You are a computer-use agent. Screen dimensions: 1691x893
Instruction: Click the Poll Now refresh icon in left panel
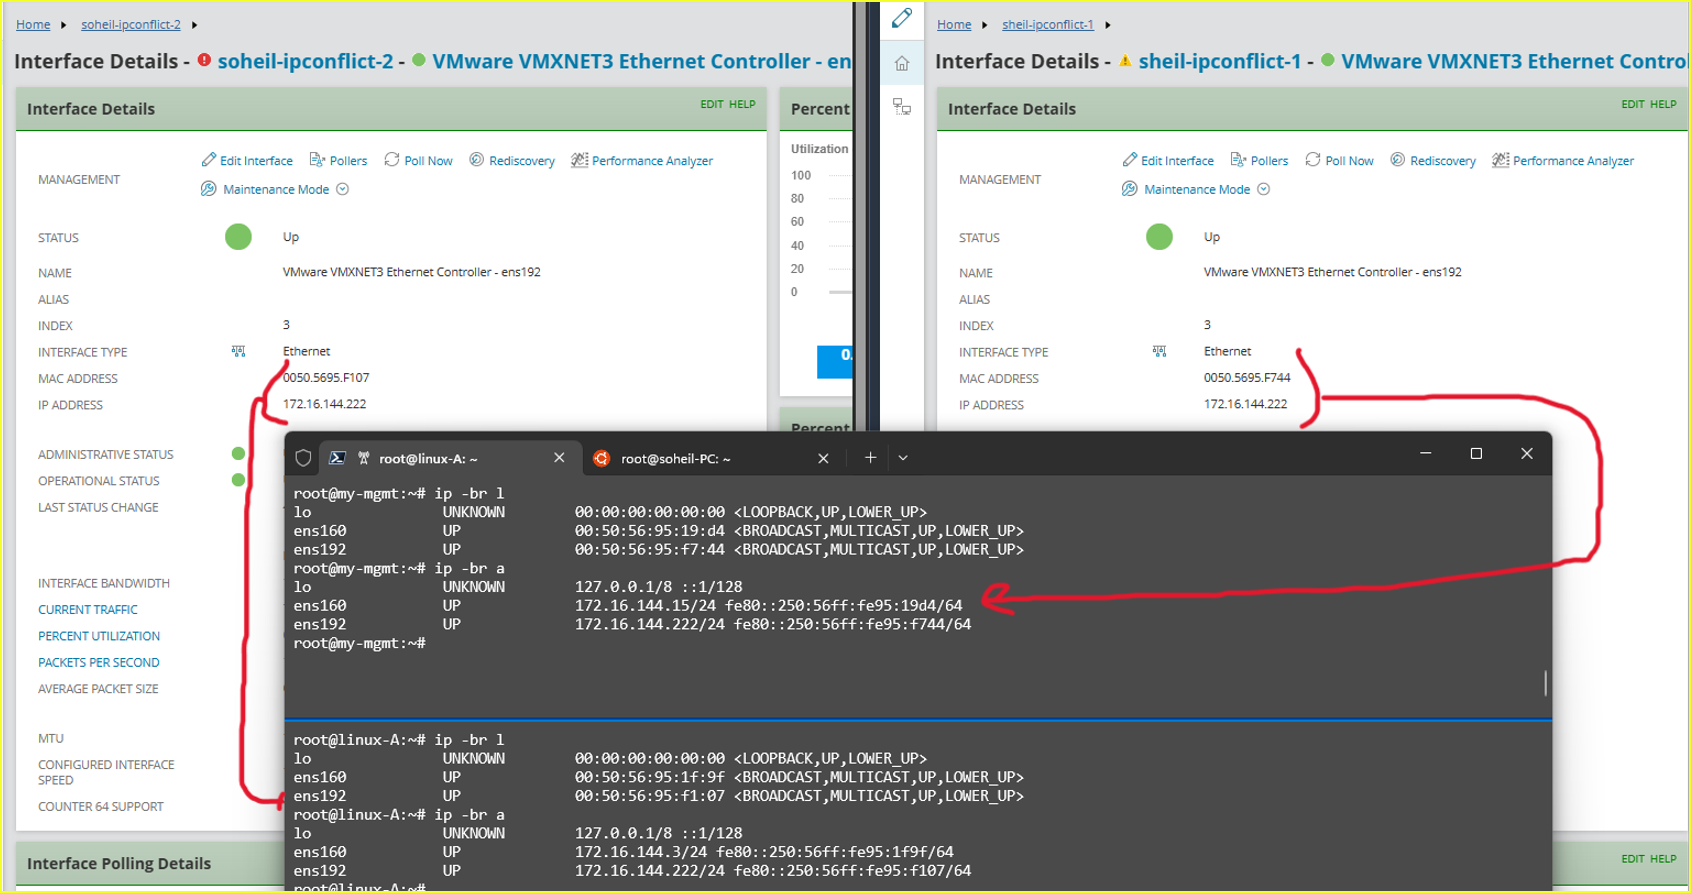[392, 159]
